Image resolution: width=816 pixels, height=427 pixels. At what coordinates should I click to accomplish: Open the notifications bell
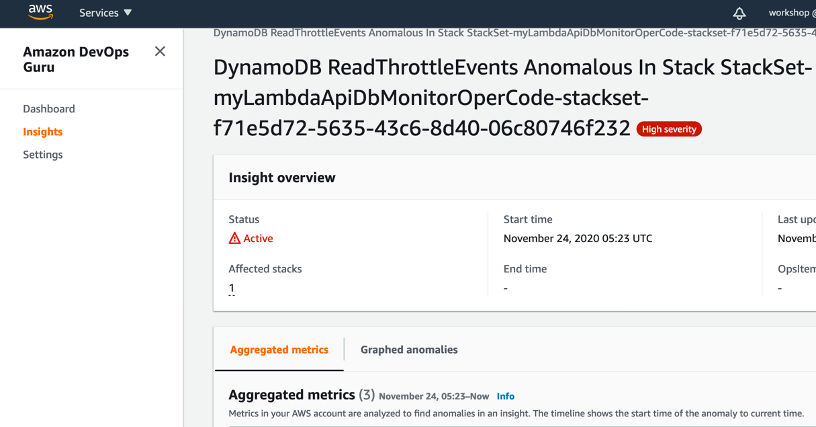click(740, 13)
